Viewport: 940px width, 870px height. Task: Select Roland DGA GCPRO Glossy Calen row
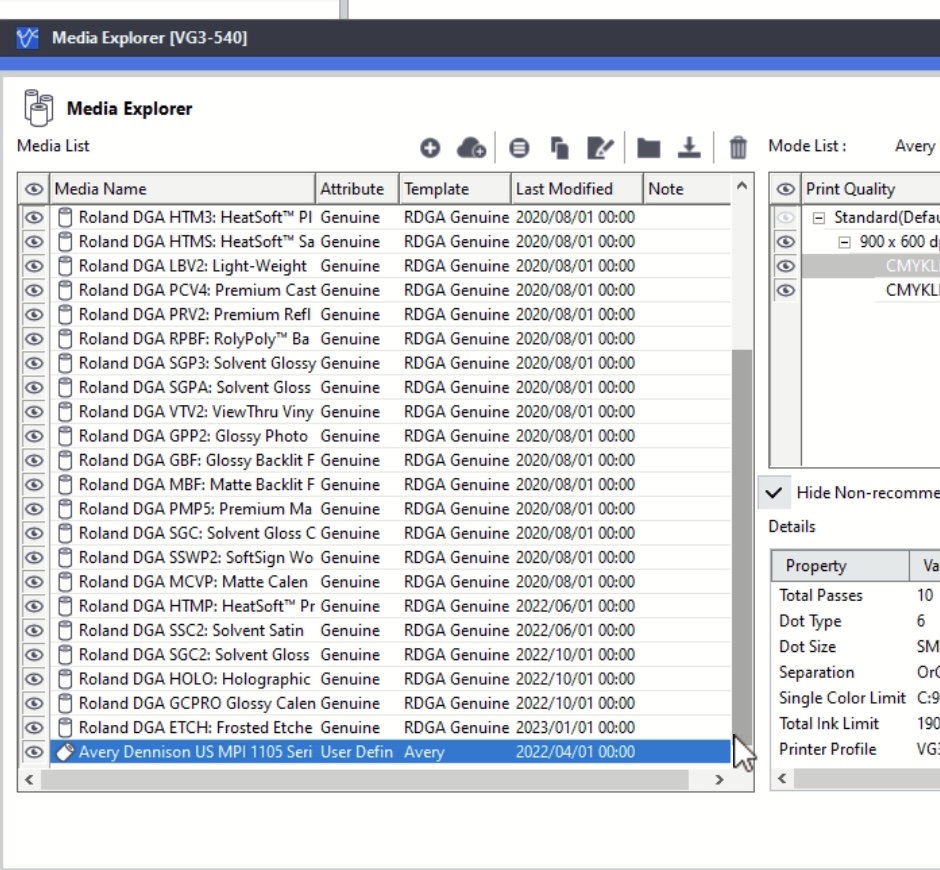390,703
